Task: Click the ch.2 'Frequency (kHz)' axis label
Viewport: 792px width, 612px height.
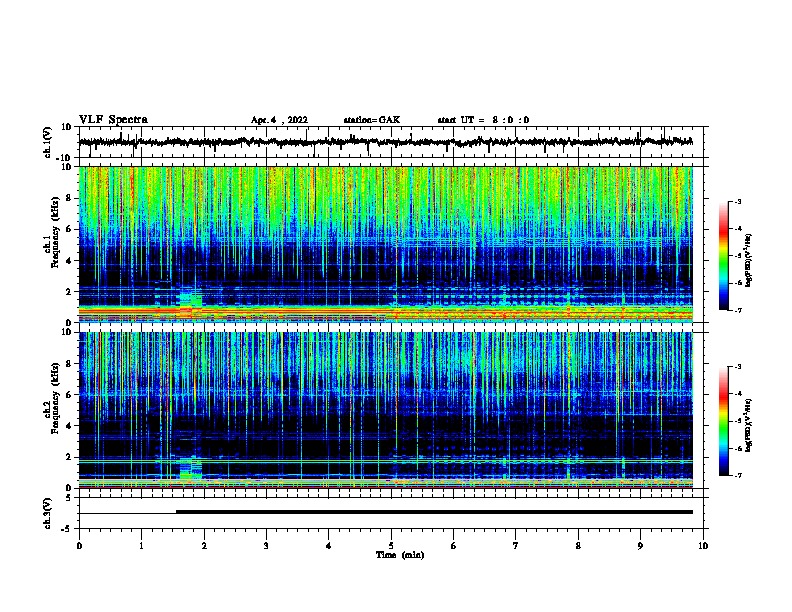Action: [55, 398]
